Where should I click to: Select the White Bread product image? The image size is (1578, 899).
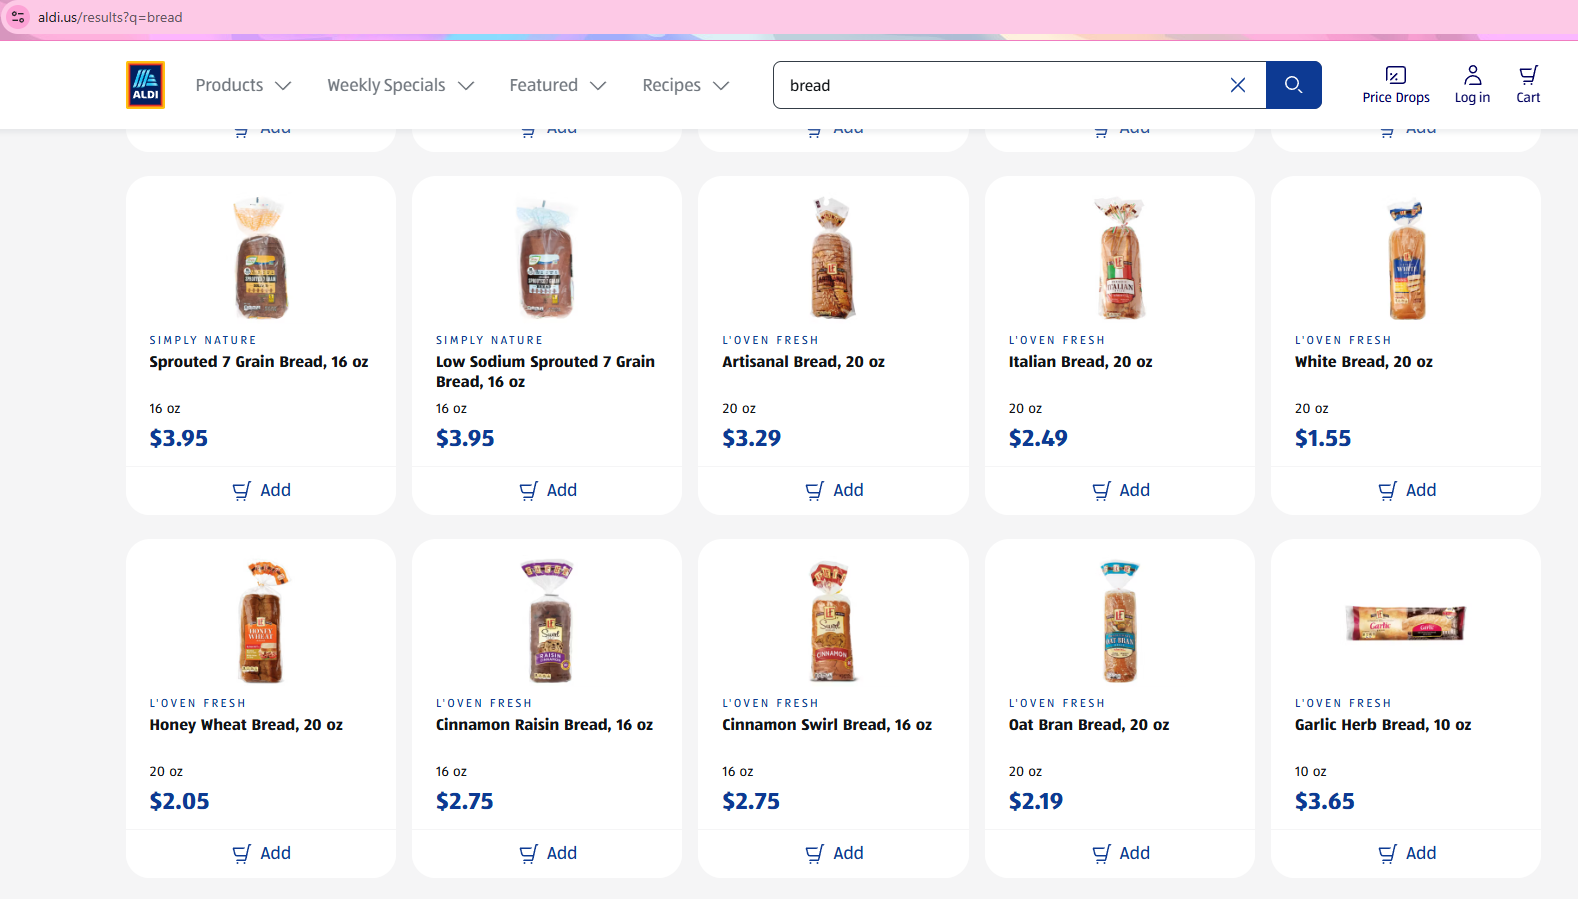point(1406,259)
